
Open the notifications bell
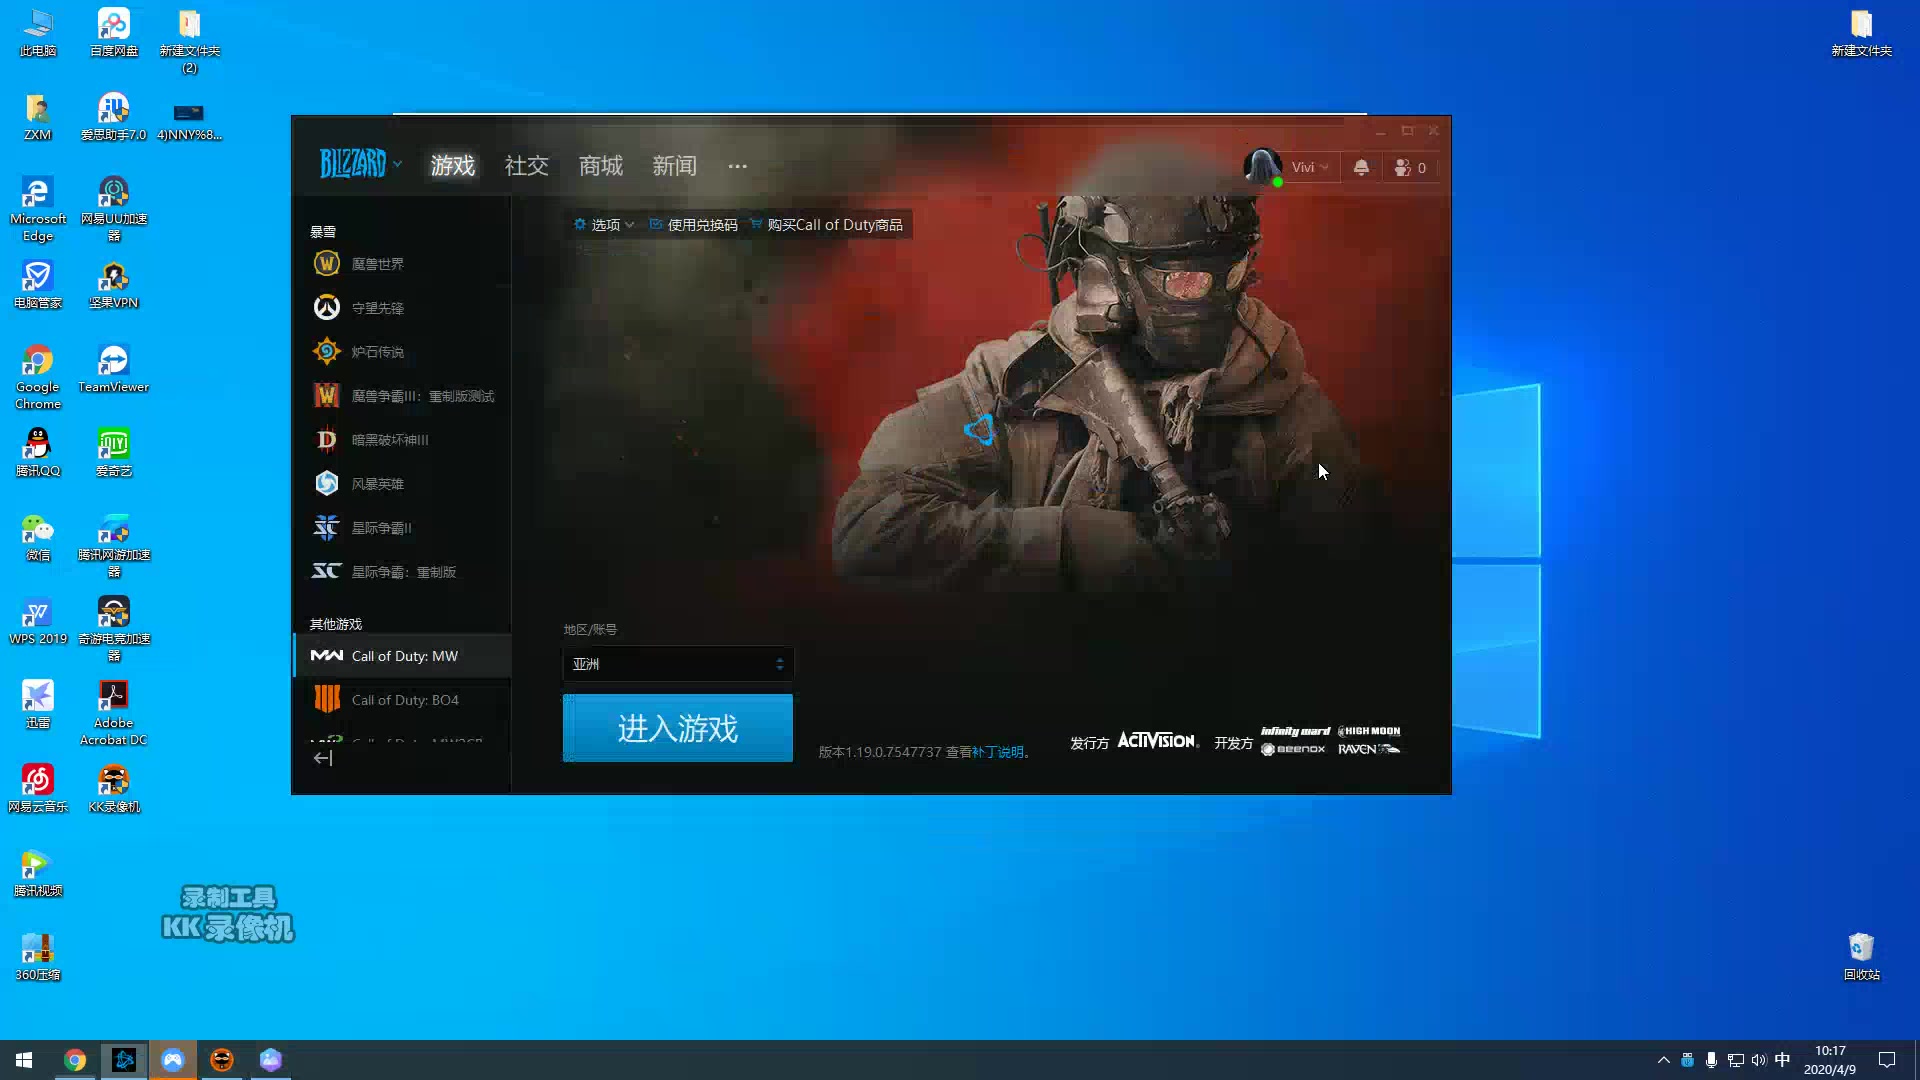(x=1361, y=168)
